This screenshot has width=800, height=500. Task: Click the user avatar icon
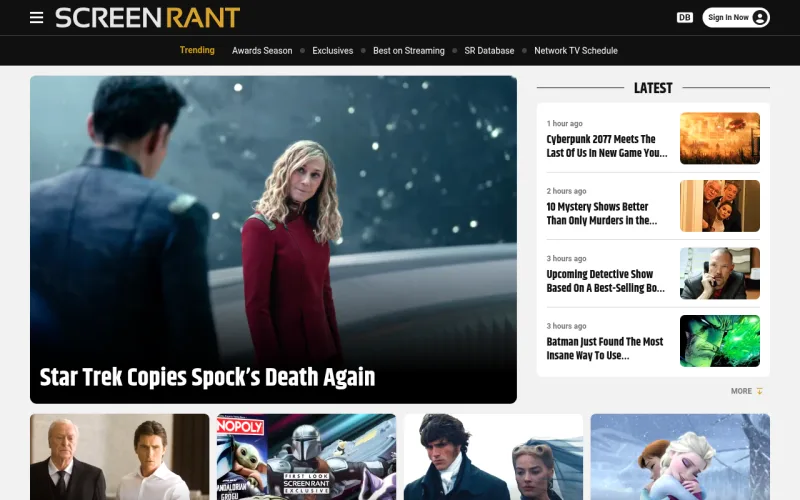759,17
